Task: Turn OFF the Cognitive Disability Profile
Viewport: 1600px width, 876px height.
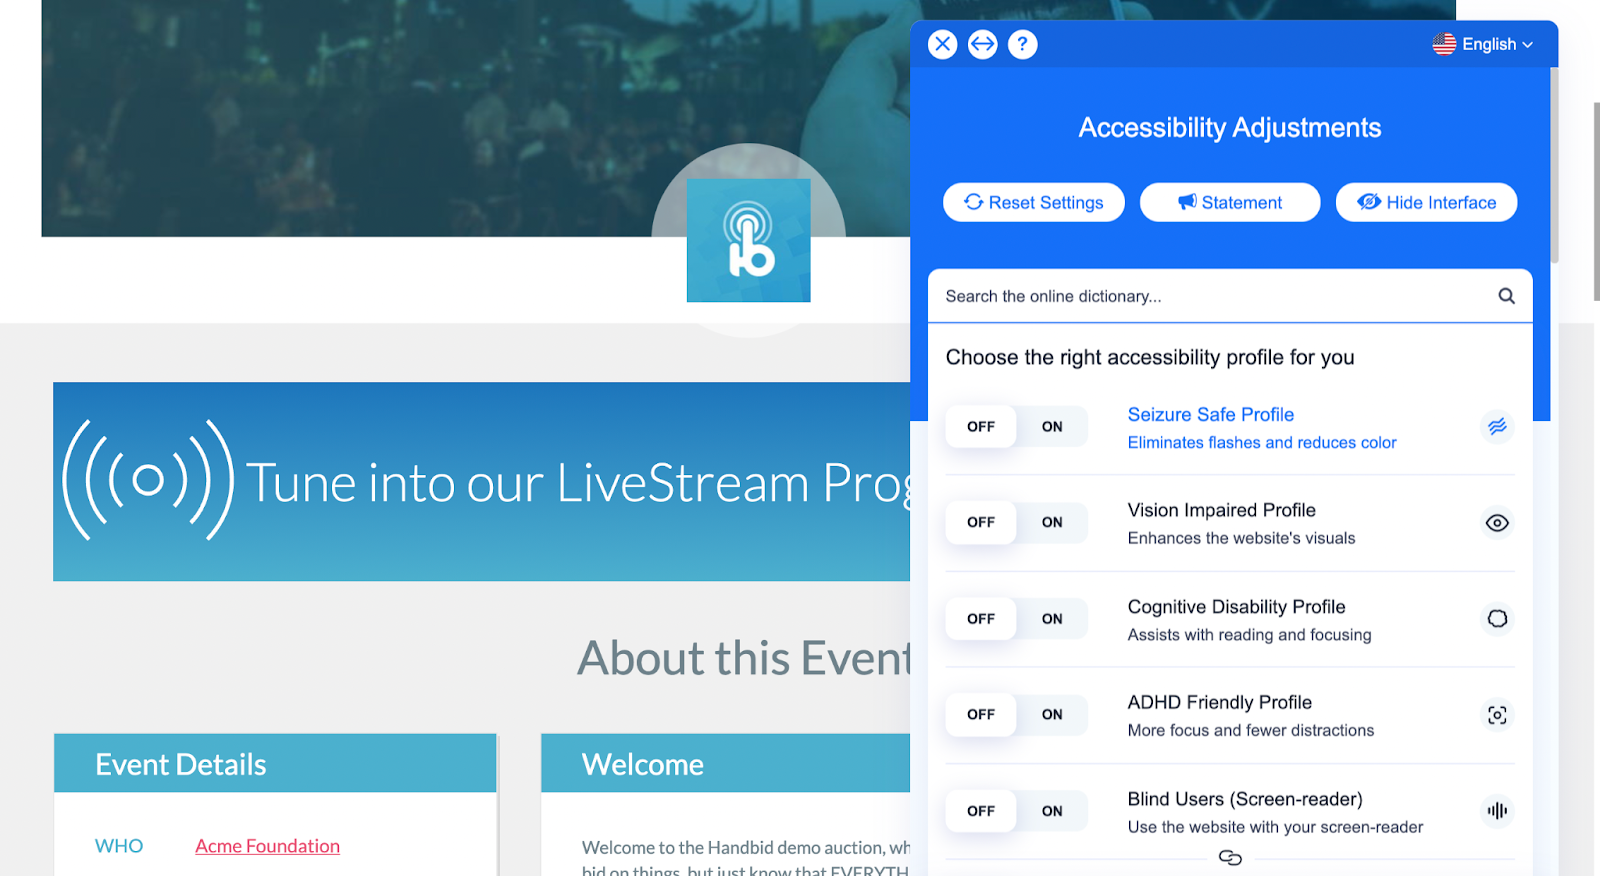Action: click(x=981, y=619)
